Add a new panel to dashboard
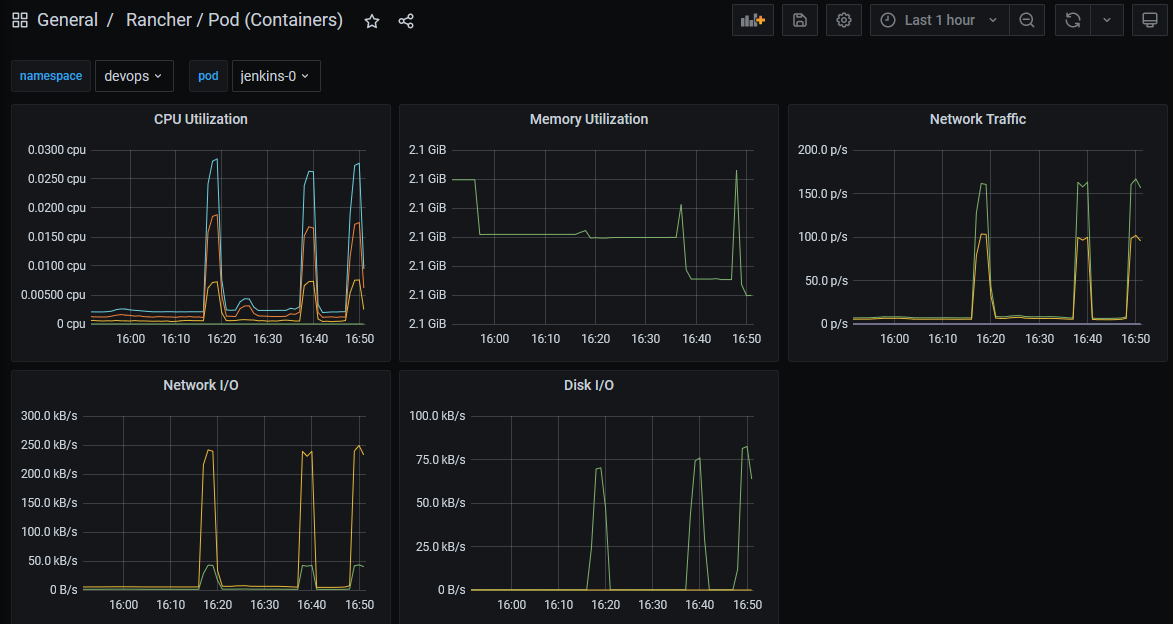The height and width of the screenshot is (624, 1173). pyautogui.click(x=753, y=20)
